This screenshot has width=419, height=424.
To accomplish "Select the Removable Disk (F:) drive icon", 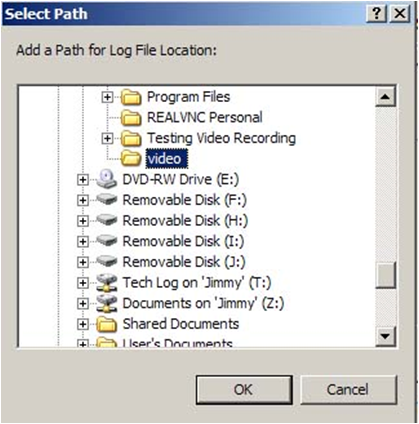I will tap(107, 200).
